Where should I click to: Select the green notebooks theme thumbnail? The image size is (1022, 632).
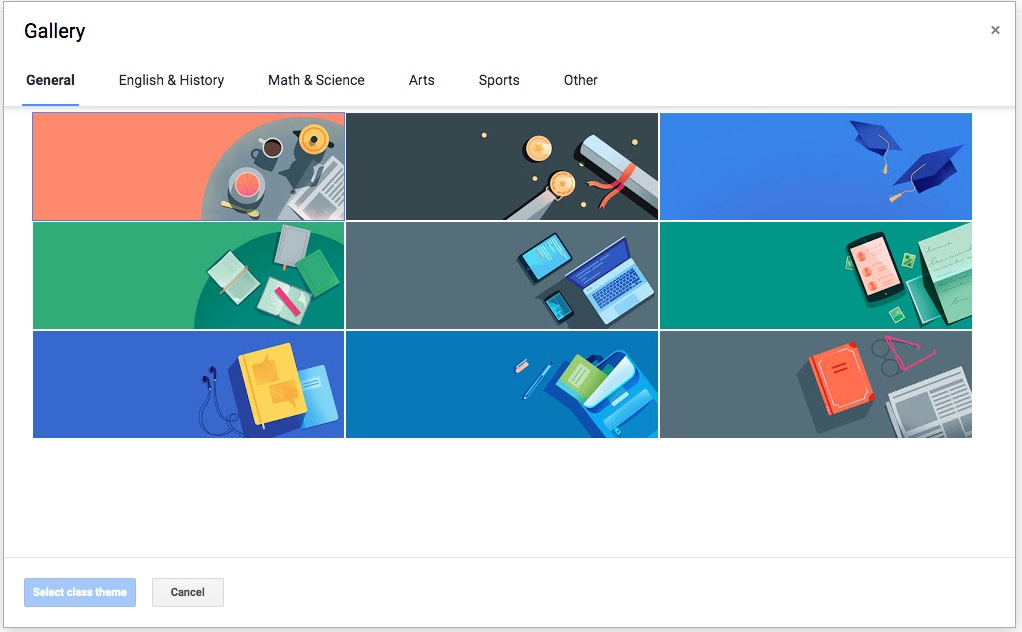pyautogui.click(x=188, y=275)
